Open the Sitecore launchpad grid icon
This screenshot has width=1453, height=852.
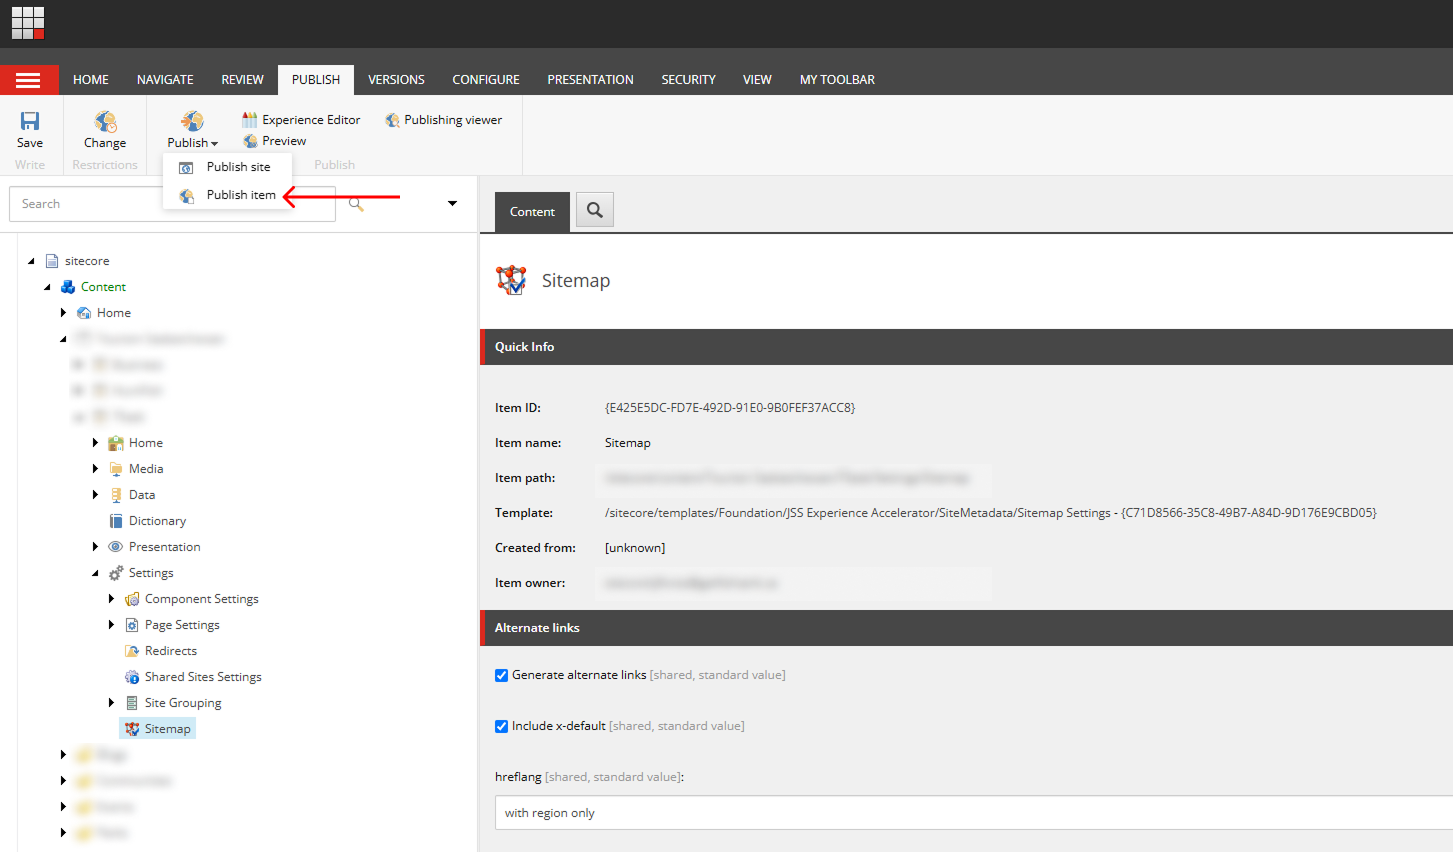(28, 23)
